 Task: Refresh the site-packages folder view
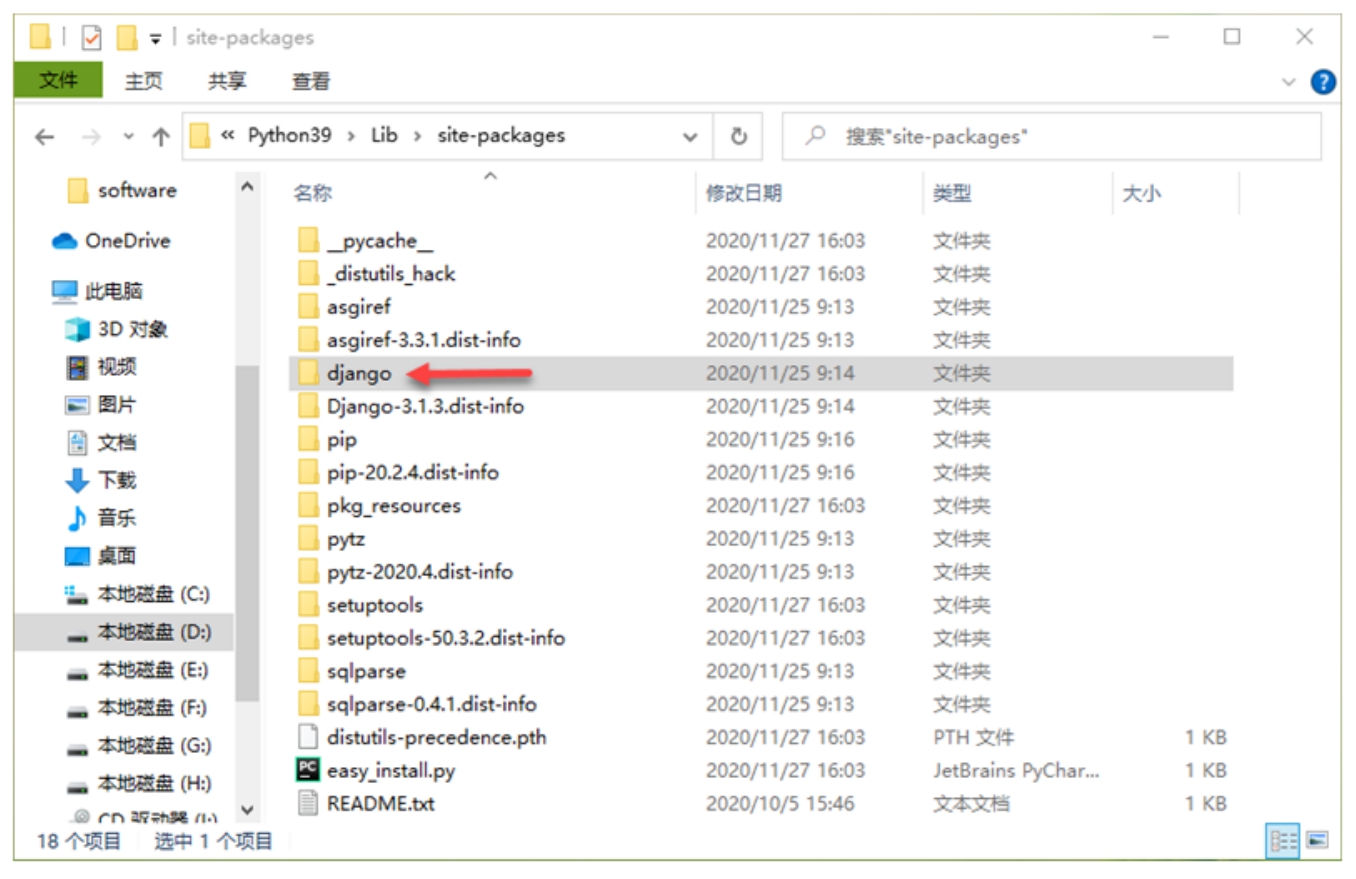739,137
